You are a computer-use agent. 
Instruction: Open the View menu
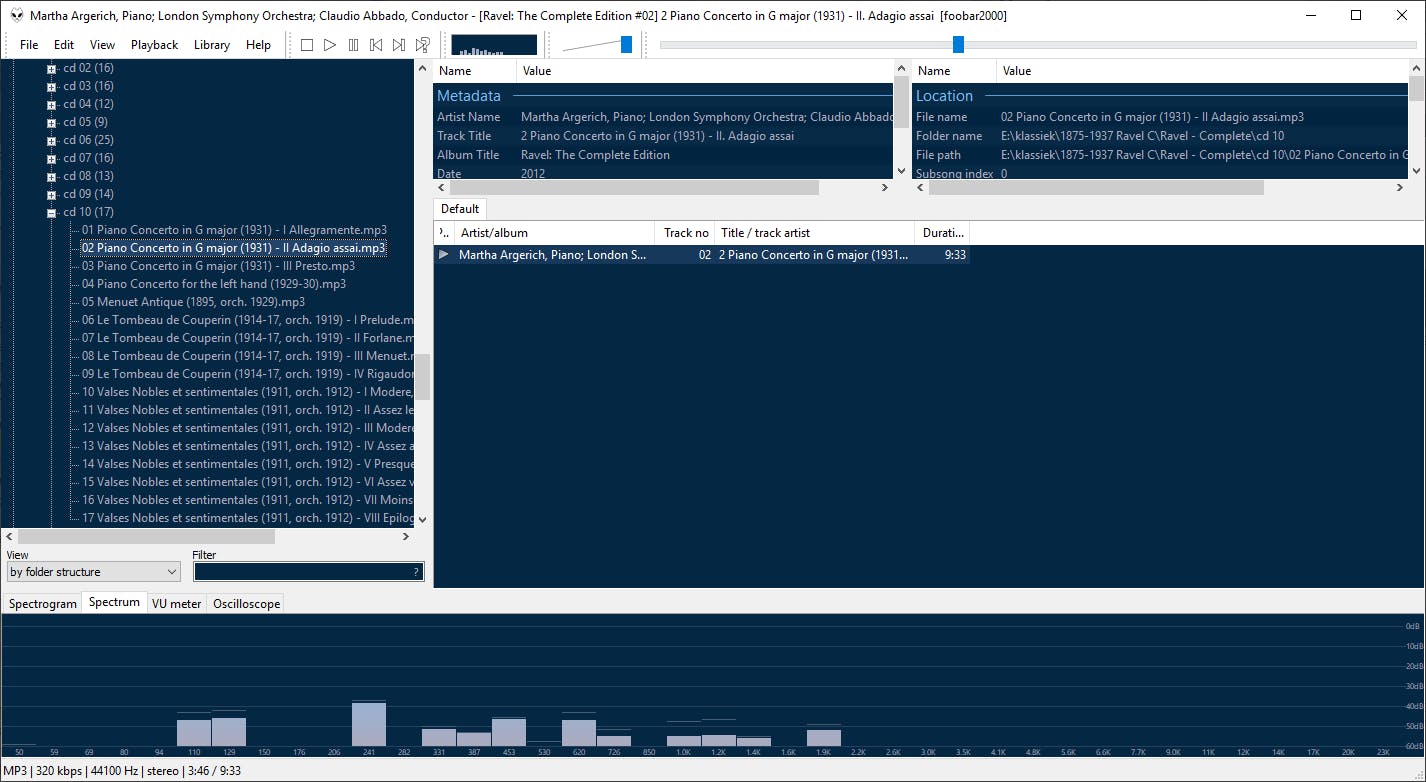[x=102, y=45]
